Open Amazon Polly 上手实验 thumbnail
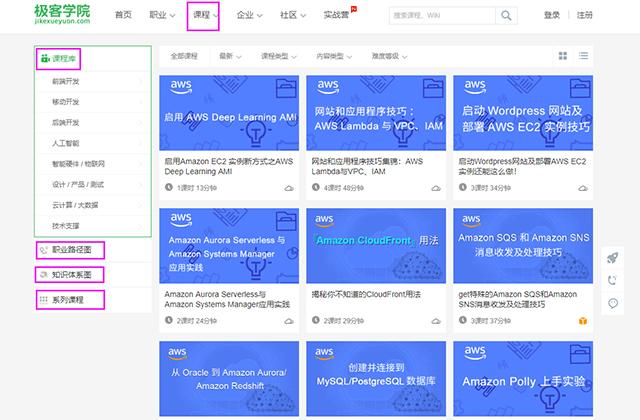The height and width of the screenshot is (420, 640). click(523, 379)
